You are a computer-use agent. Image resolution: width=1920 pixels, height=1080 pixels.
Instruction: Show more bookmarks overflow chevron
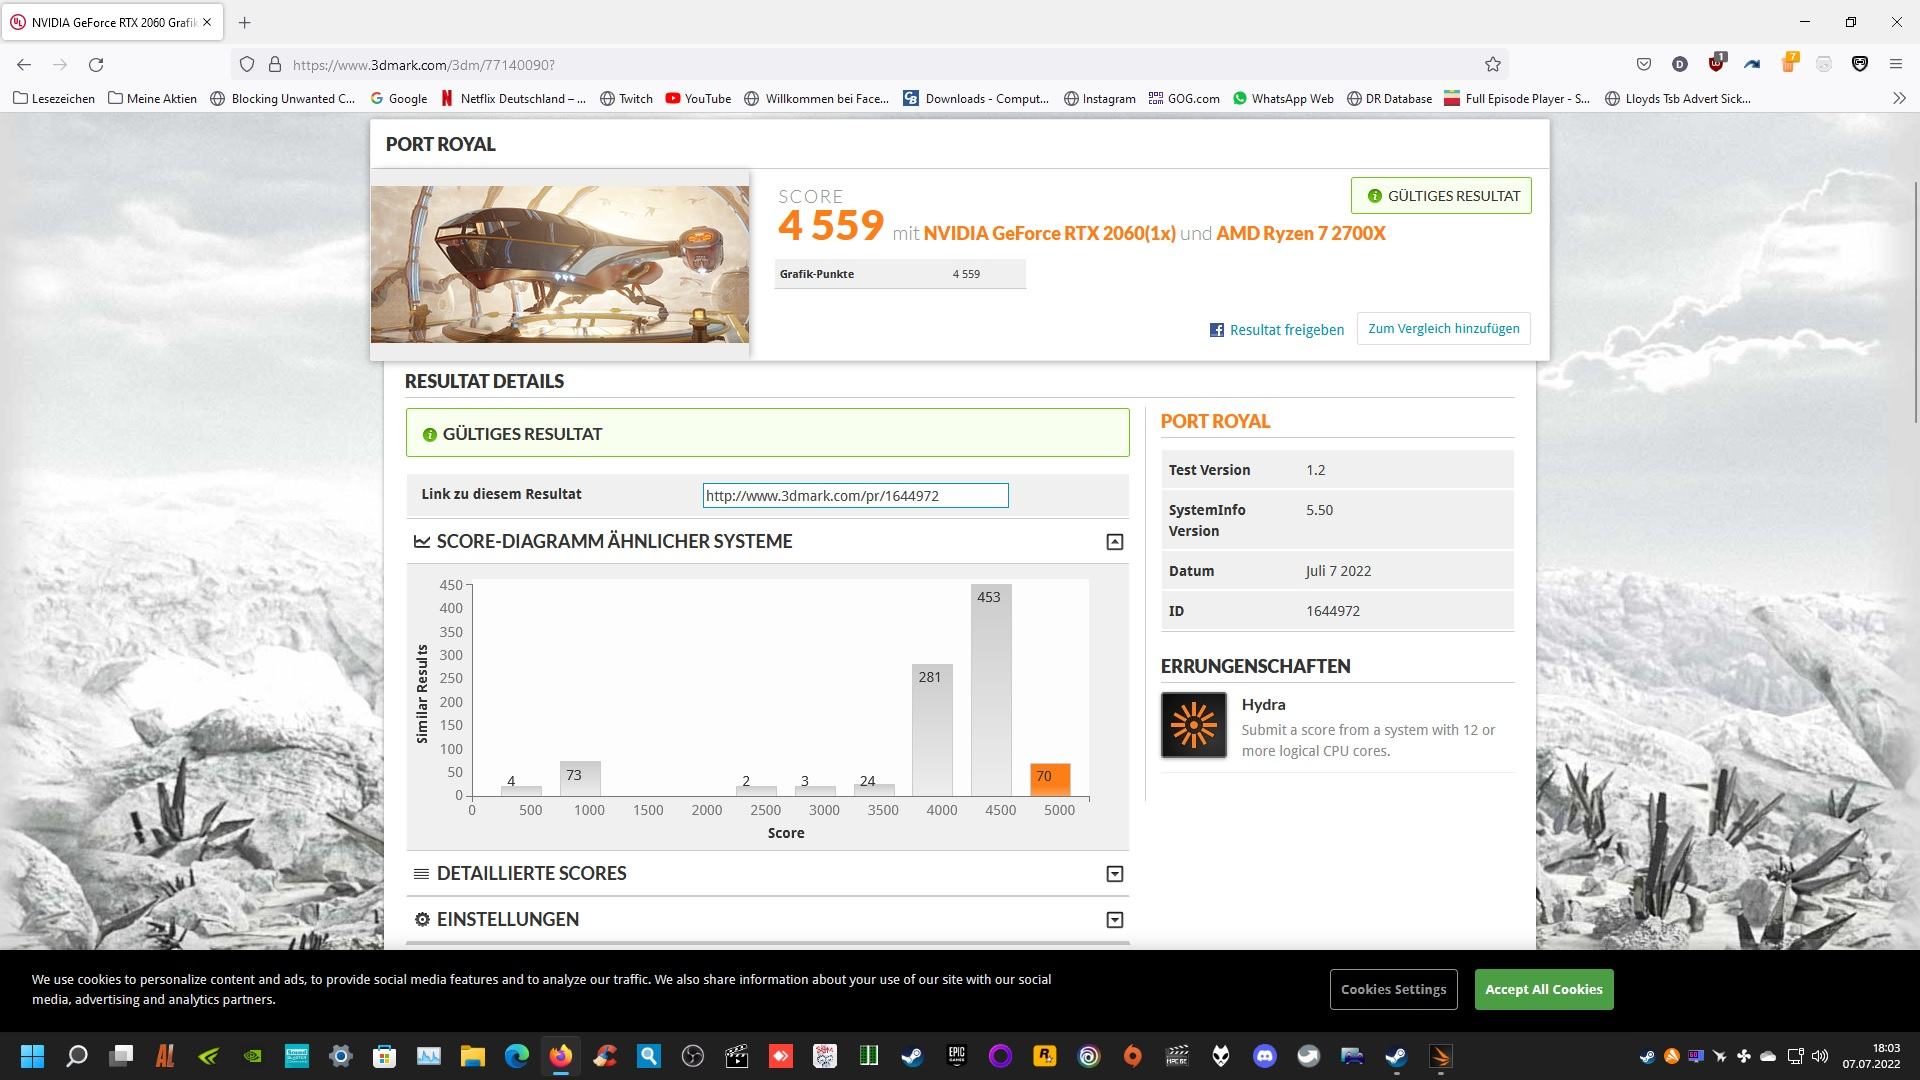[x=1898, y=98]
